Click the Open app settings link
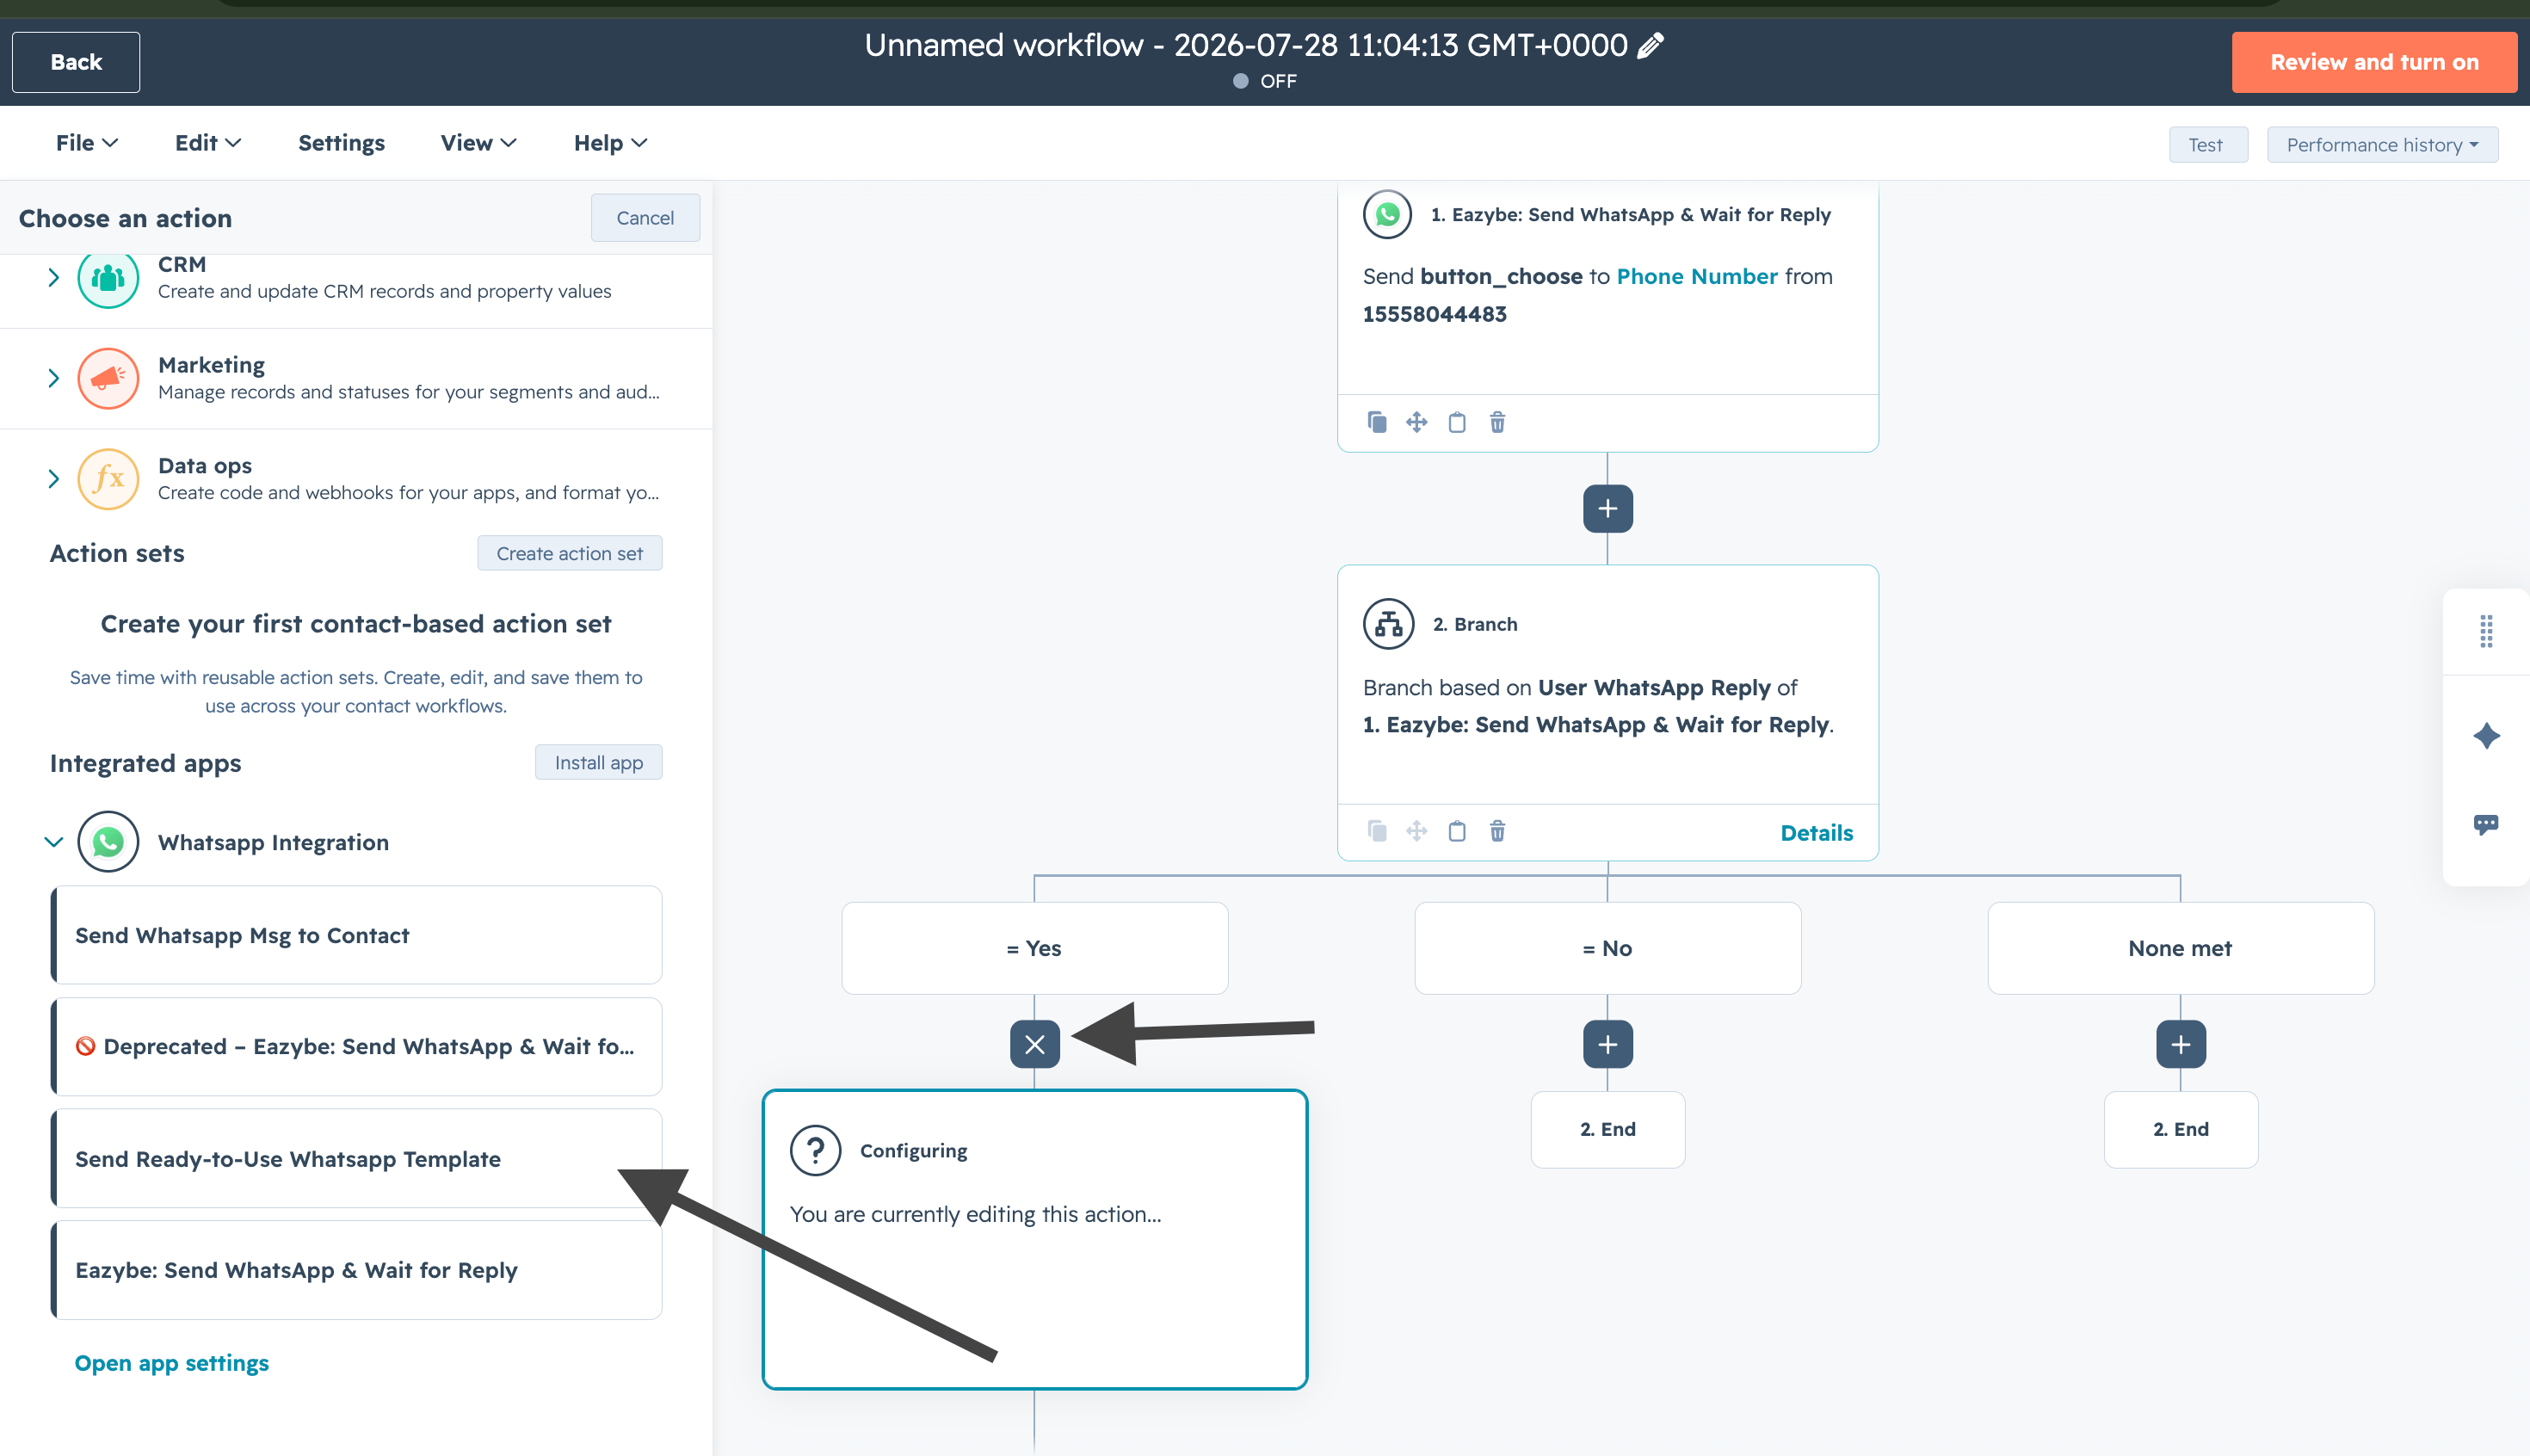The width and height of the screenshot is (2530, 1456). (x=171, y=1363)
